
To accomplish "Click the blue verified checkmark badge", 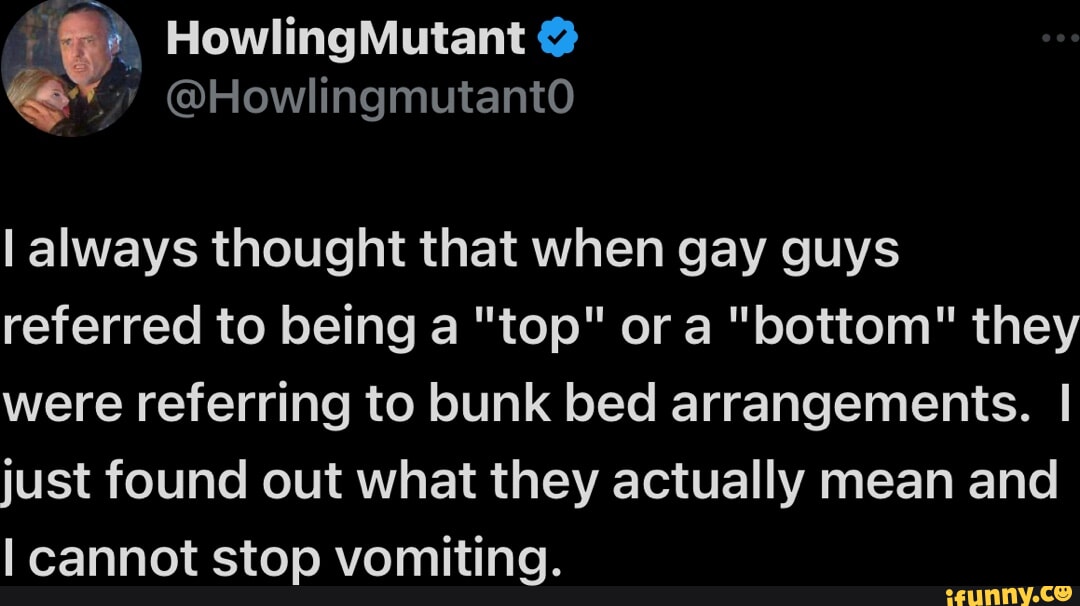I will tap(558, 39).
